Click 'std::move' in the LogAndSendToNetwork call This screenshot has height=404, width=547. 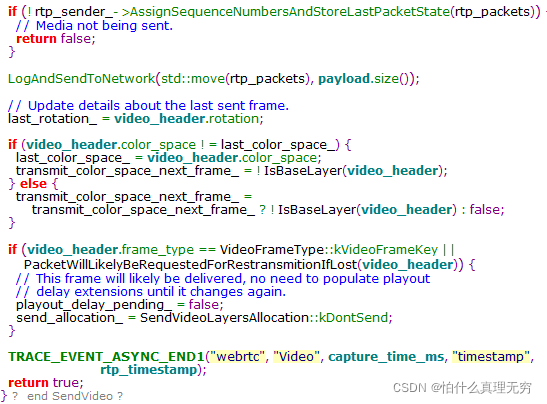tap(193, 78)
